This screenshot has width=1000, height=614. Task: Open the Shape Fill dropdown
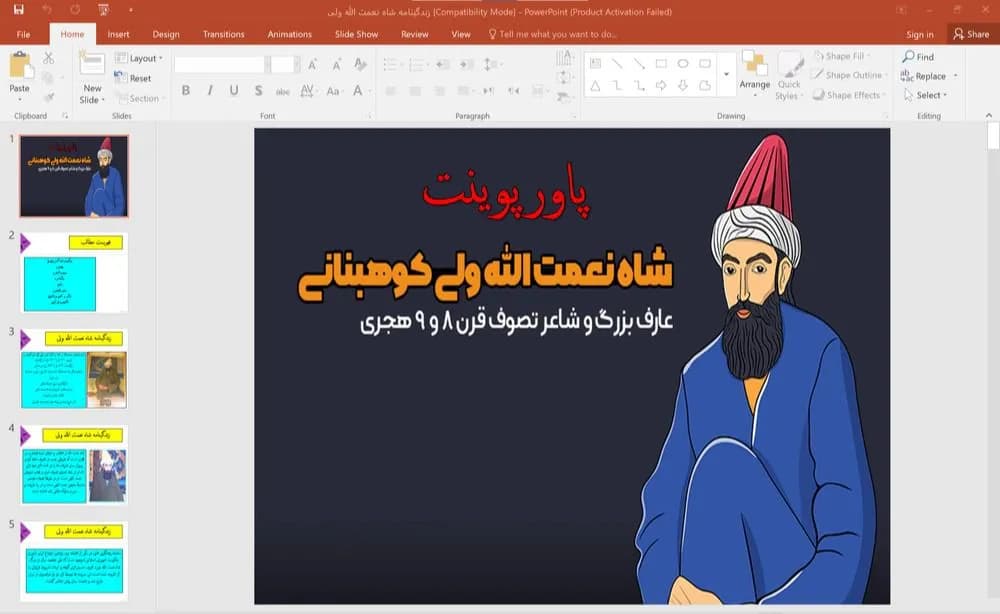click(842, 56)
